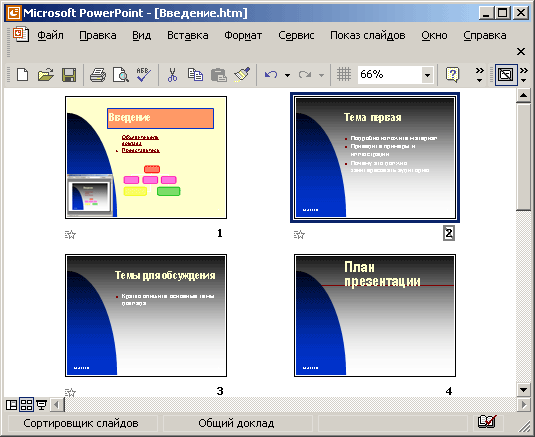Expand the standard toolbar options chevron

click(479, 75)
